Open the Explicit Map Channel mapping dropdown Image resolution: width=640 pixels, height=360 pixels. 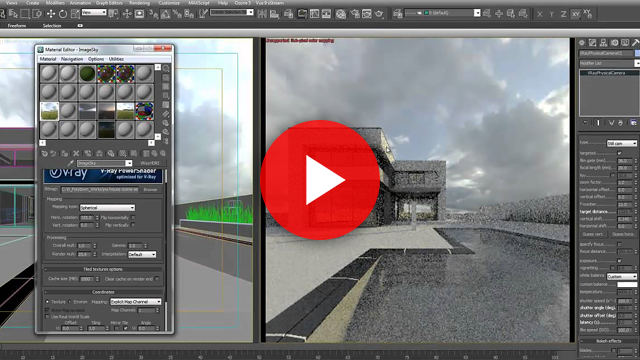coord(136,302)
